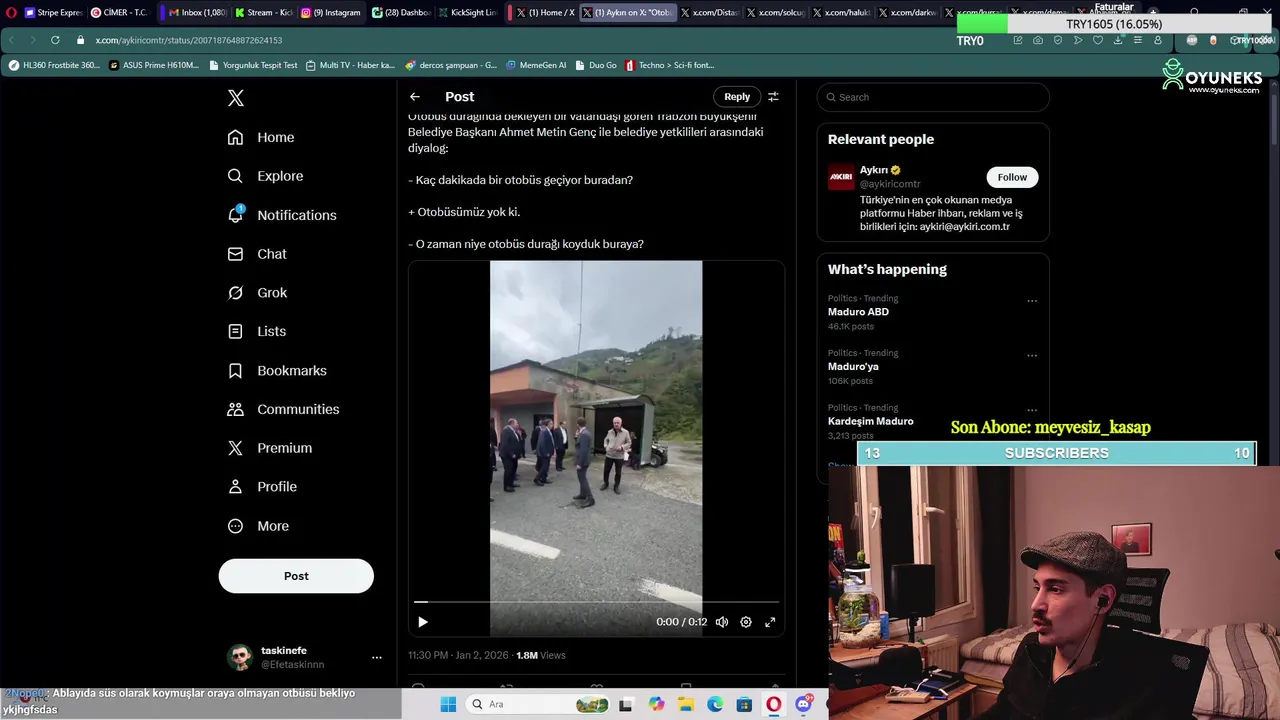Open Microsoft Edge on taskbar
This screenshot has width=1280, height=720.
pyautogui.click(x=715, y=704)
